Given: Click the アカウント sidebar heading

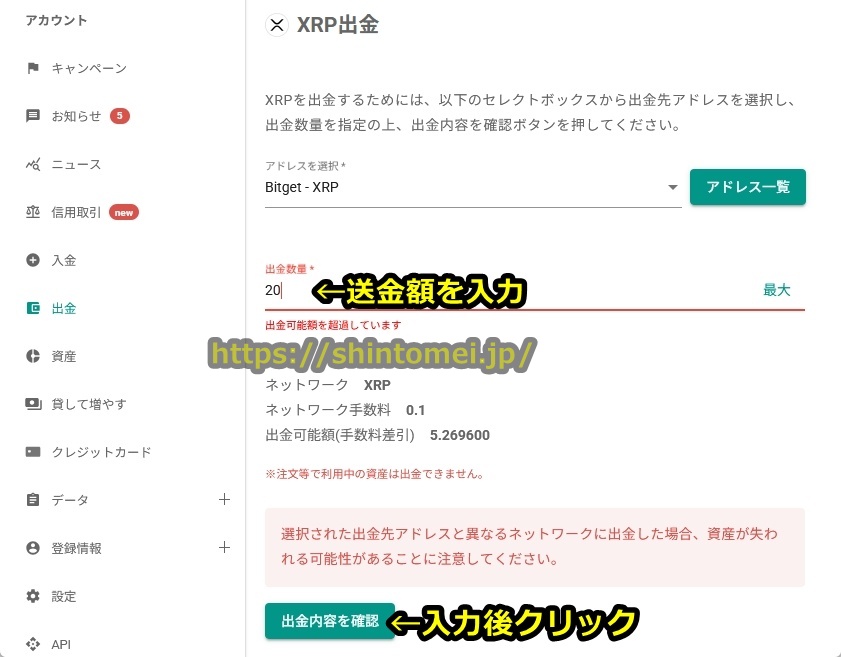Looking at the screenshot, I should pyautogui.click(x=56, y=20).
